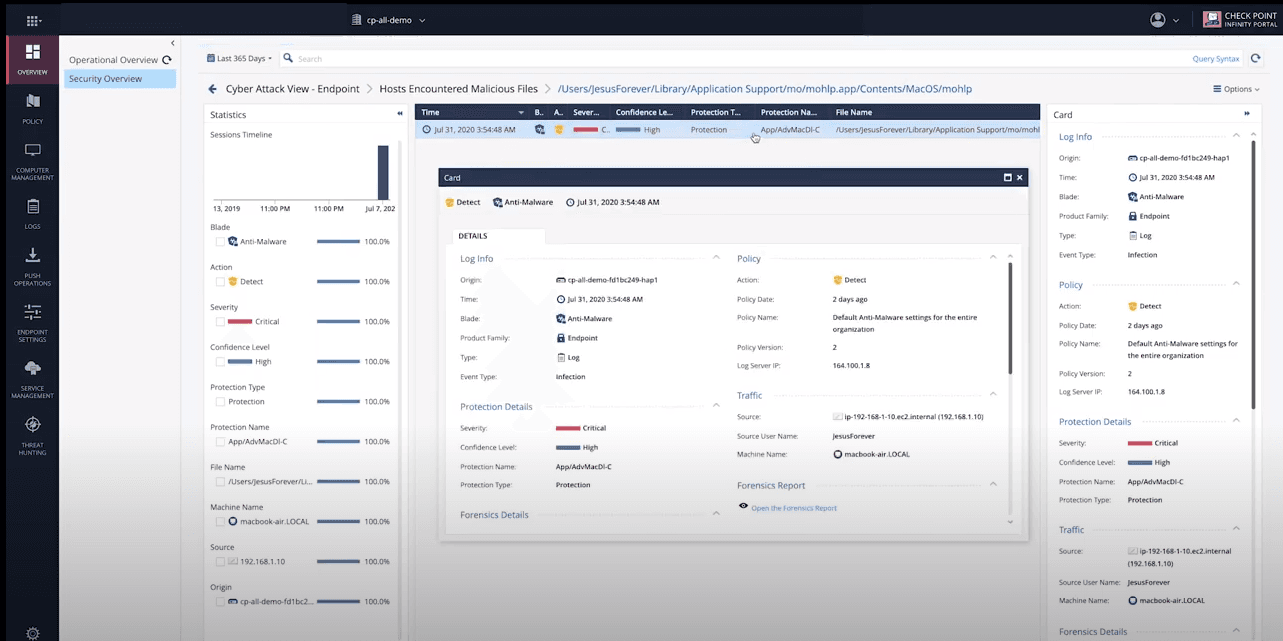Collapse Log Info in right Card panel
The height and width of the screenshot is (641, 1283).
(1236, 136)
